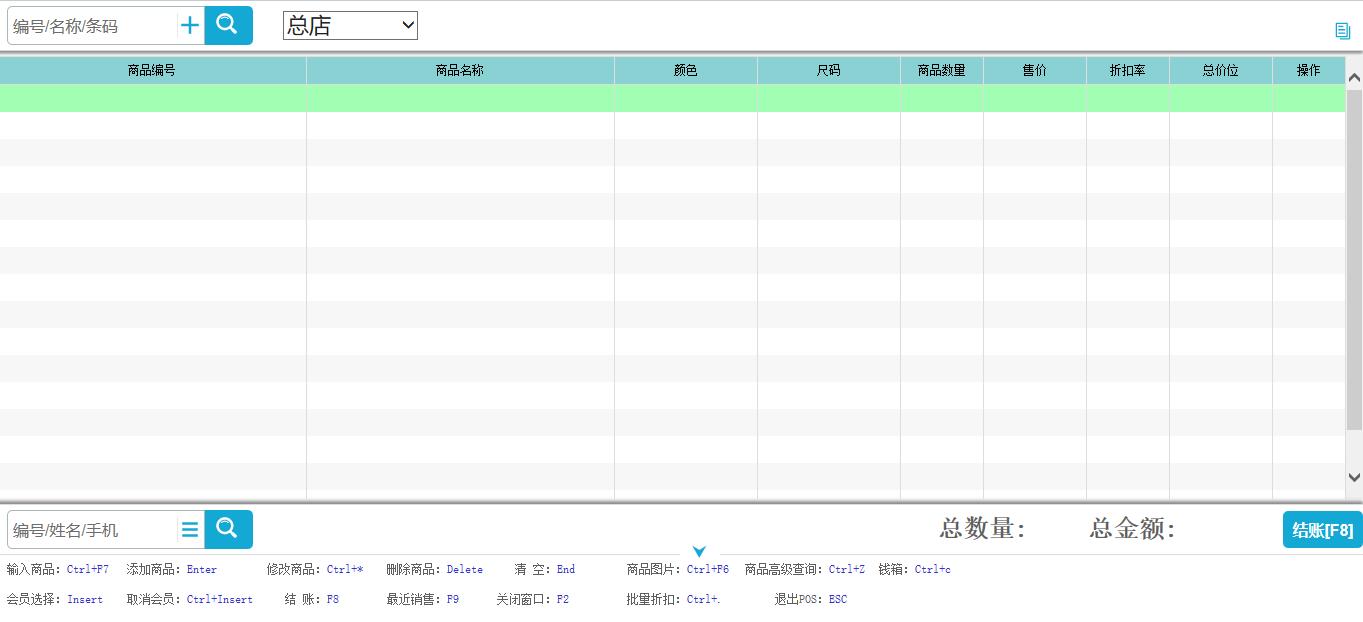
Task: Select the 颜色 column header
Action: [x=685, y=70]
